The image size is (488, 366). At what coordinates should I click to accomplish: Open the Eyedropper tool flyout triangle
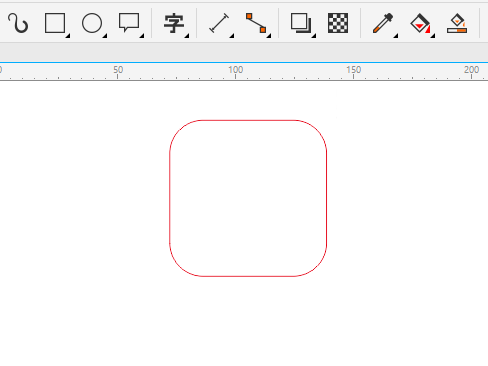coord(396,36)
